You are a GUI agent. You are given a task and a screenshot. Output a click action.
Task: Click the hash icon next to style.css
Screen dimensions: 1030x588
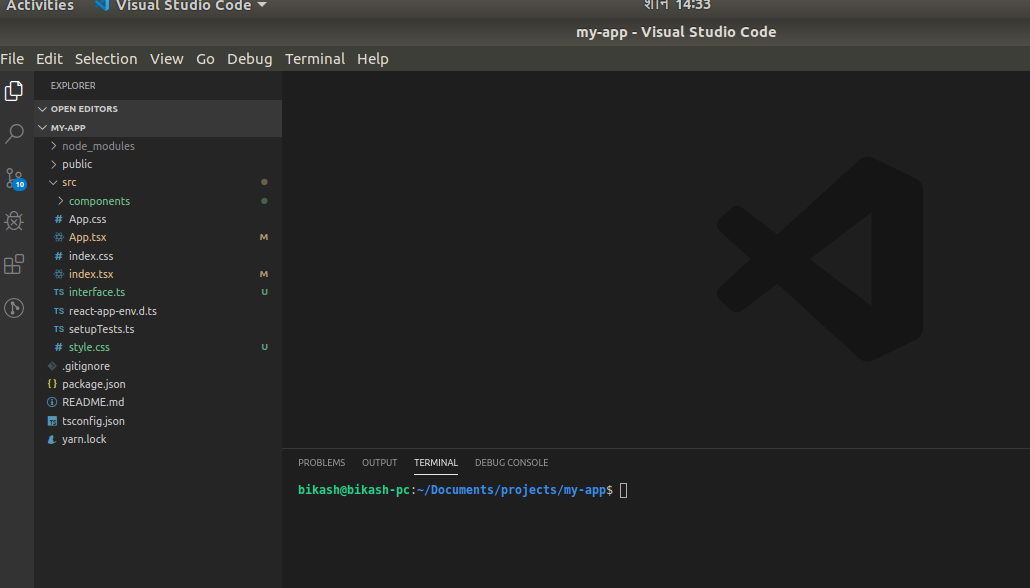pos(58,347)
